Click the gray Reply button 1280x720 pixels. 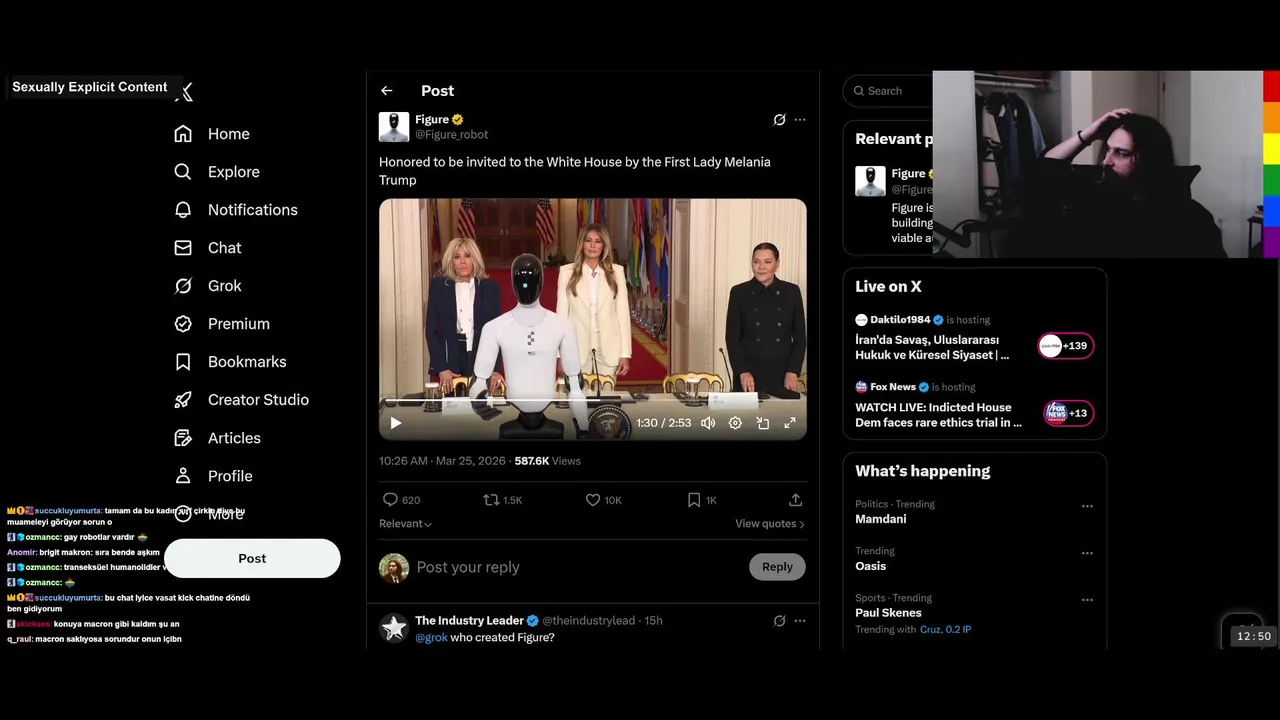[x=777, y=567]
